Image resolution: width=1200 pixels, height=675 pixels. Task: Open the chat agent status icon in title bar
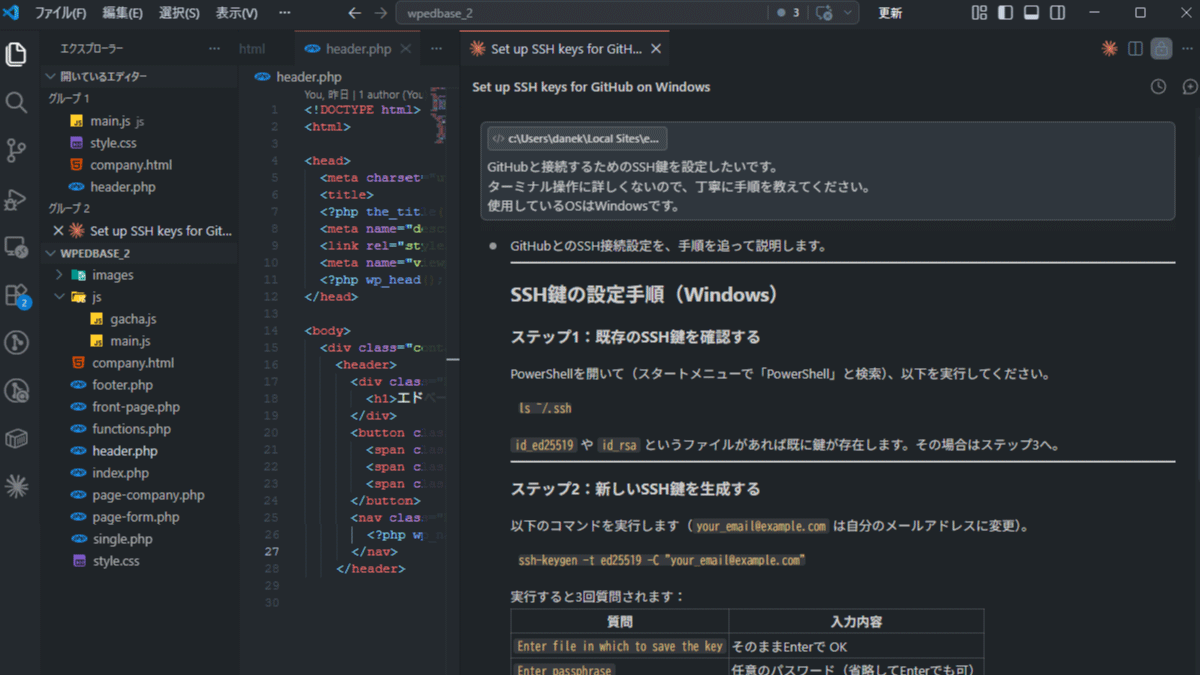click(824, 13)
